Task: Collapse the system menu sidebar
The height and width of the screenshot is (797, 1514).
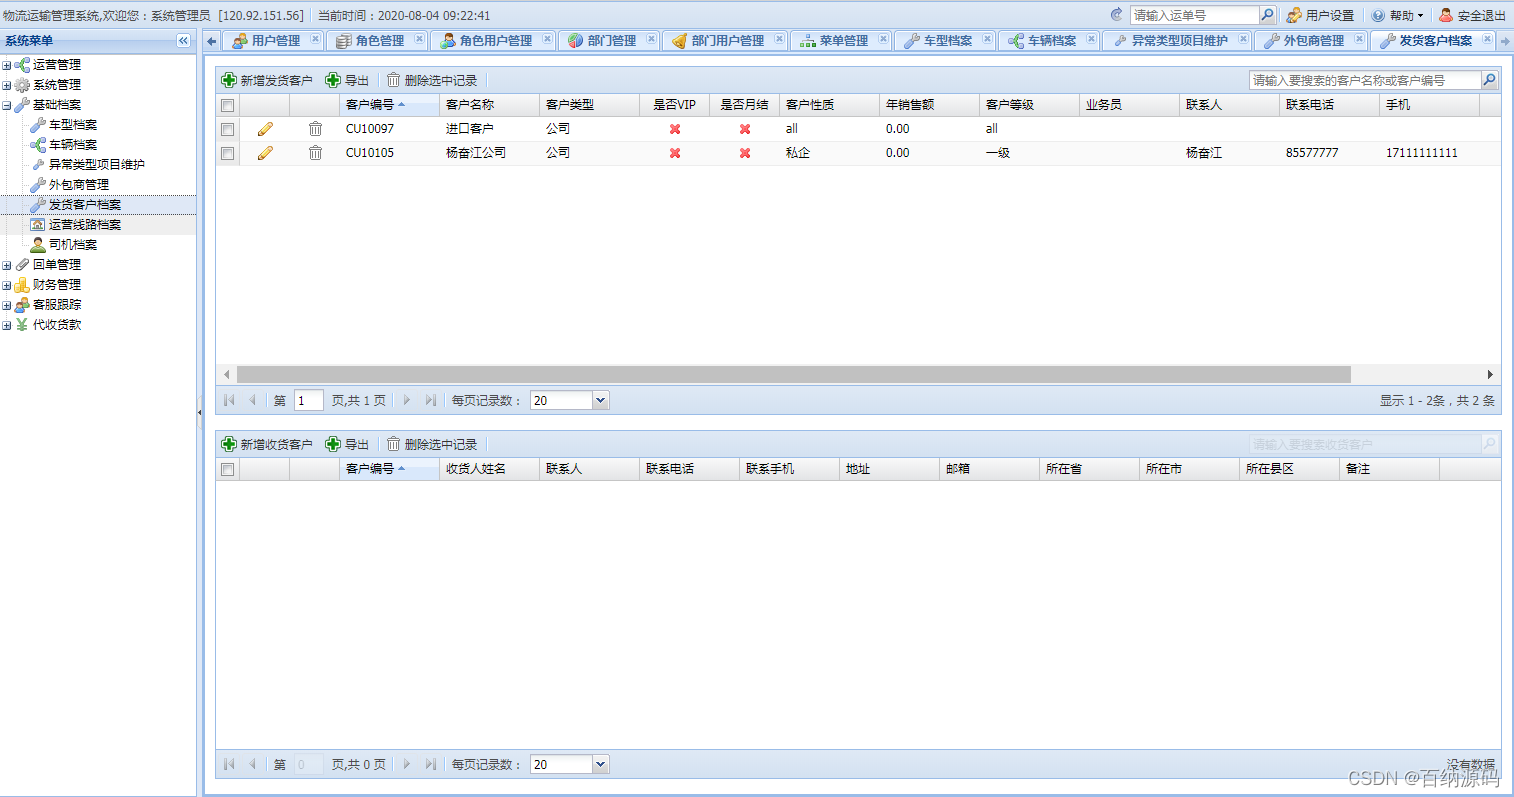Action: point(183,41)
